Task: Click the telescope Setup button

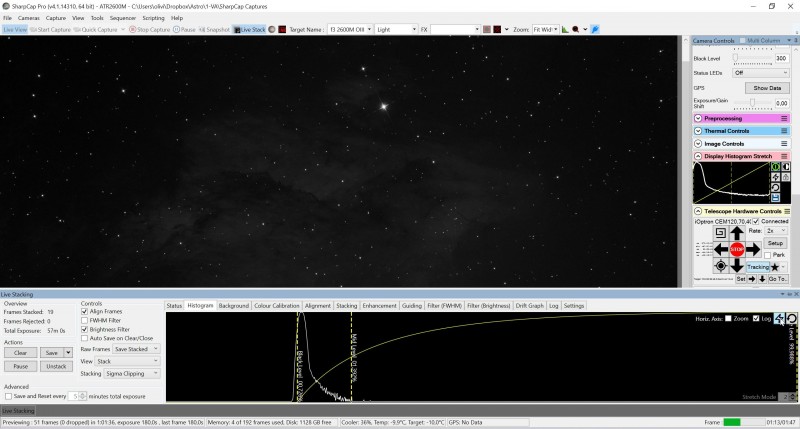Action: pyautogui.click(x=775, y=243)
